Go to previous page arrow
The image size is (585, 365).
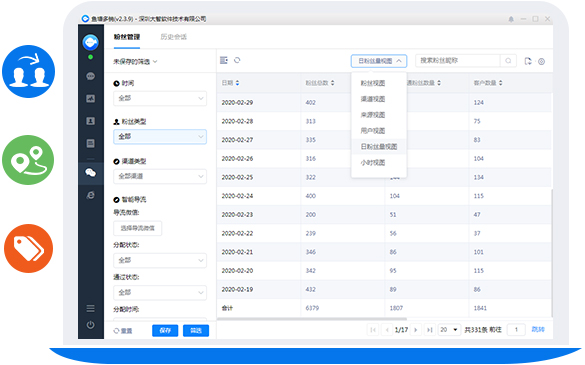[387, 330]
